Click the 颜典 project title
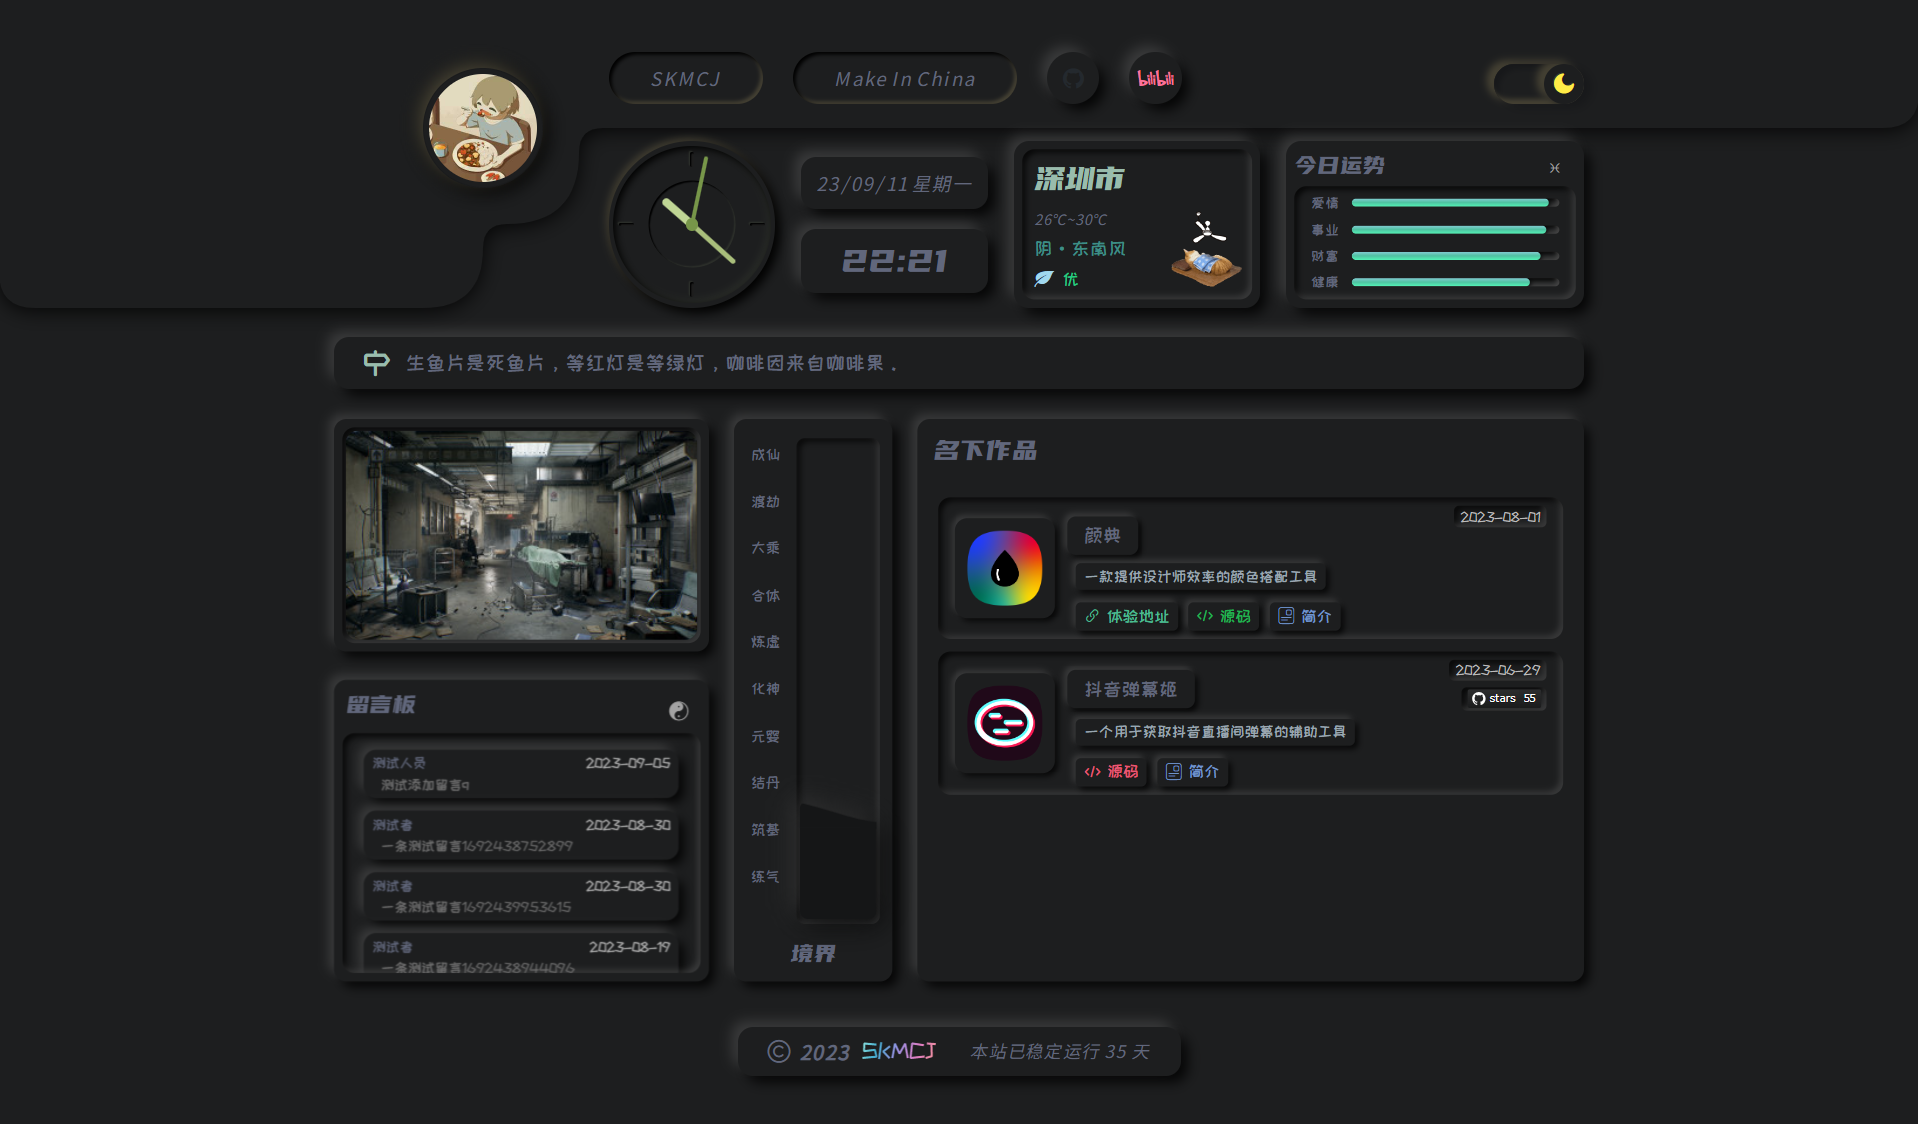1918x1124 pixels. point(1102,535)
